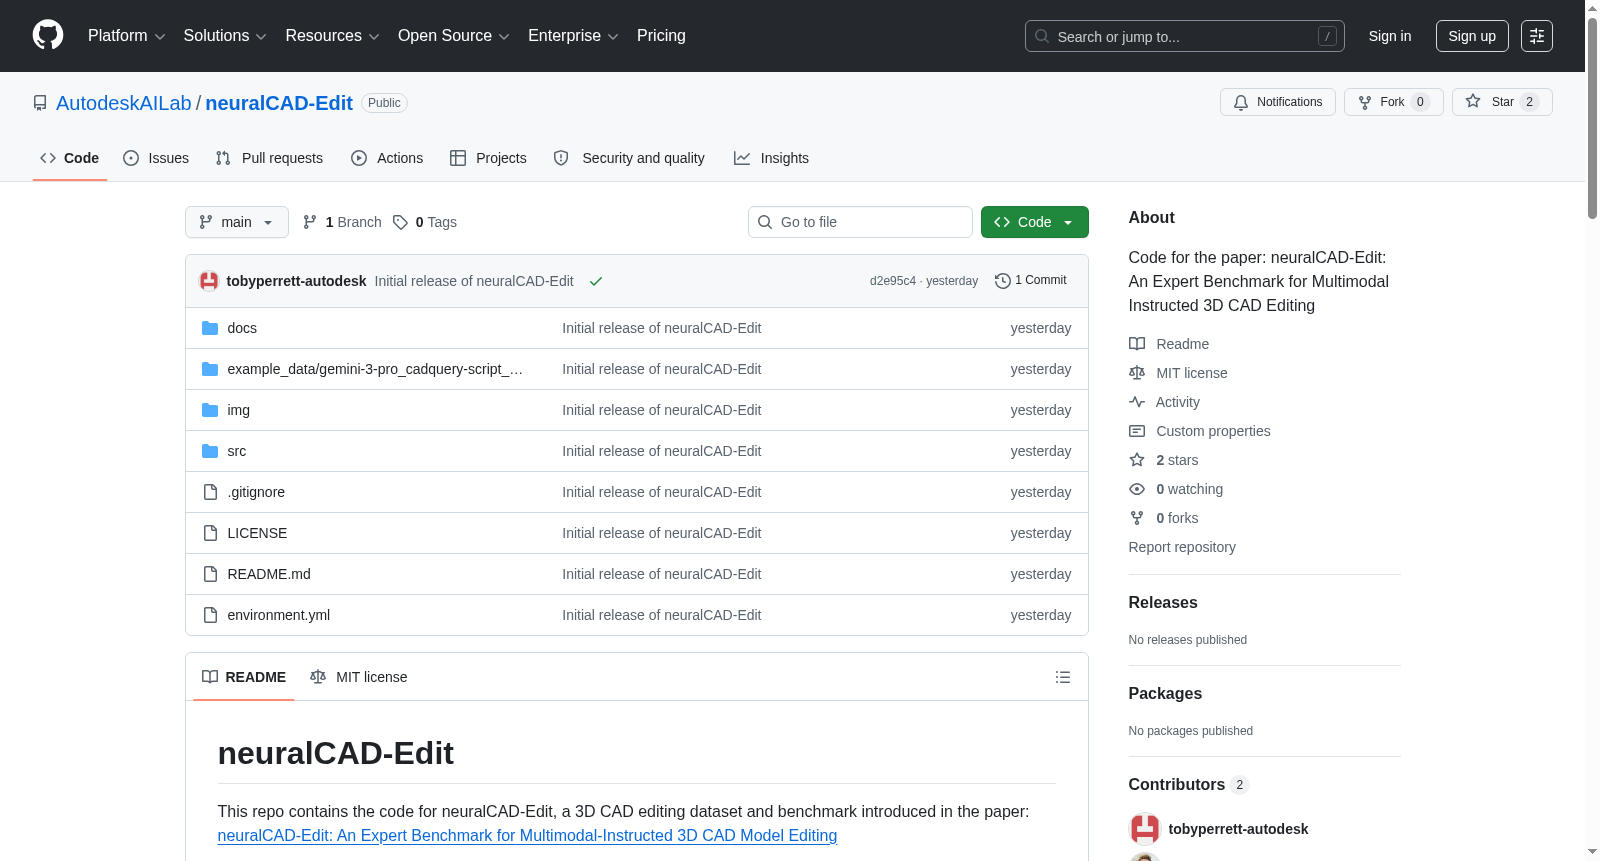Open the Contributors heading link
The image size is (1600, 861).
tap(1189, 785)
